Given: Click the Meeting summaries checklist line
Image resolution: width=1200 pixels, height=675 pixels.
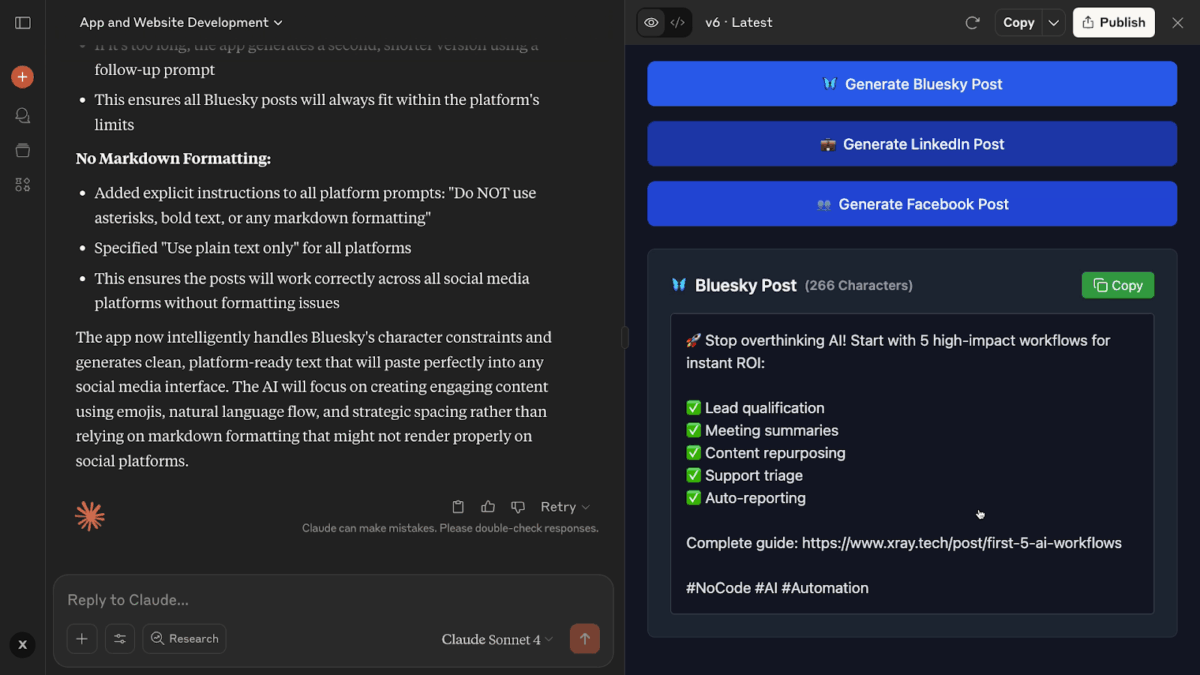Looking at the screenshot, I should click(x=762, y=430).
